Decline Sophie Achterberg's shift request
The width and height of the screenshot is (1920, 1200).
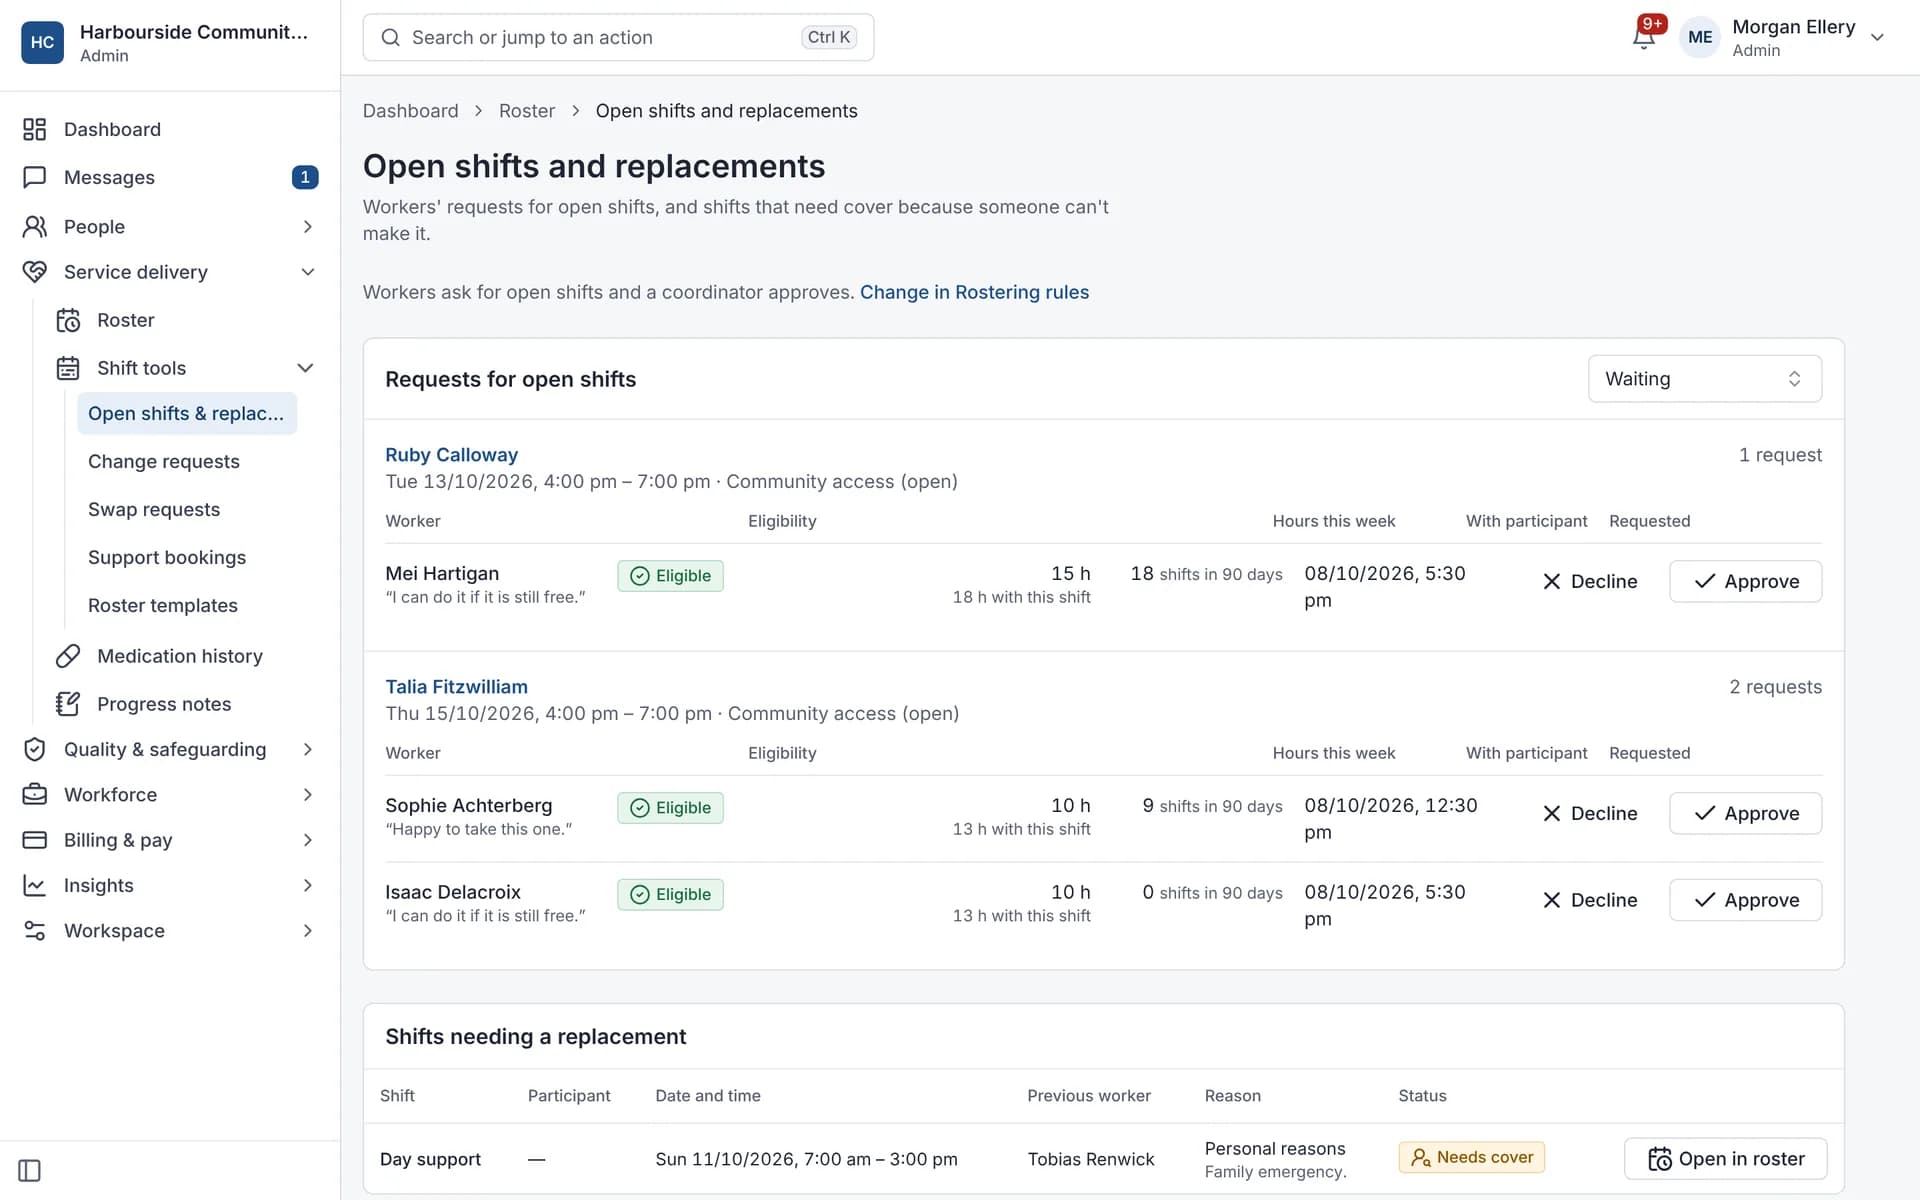click(1590, 813)
